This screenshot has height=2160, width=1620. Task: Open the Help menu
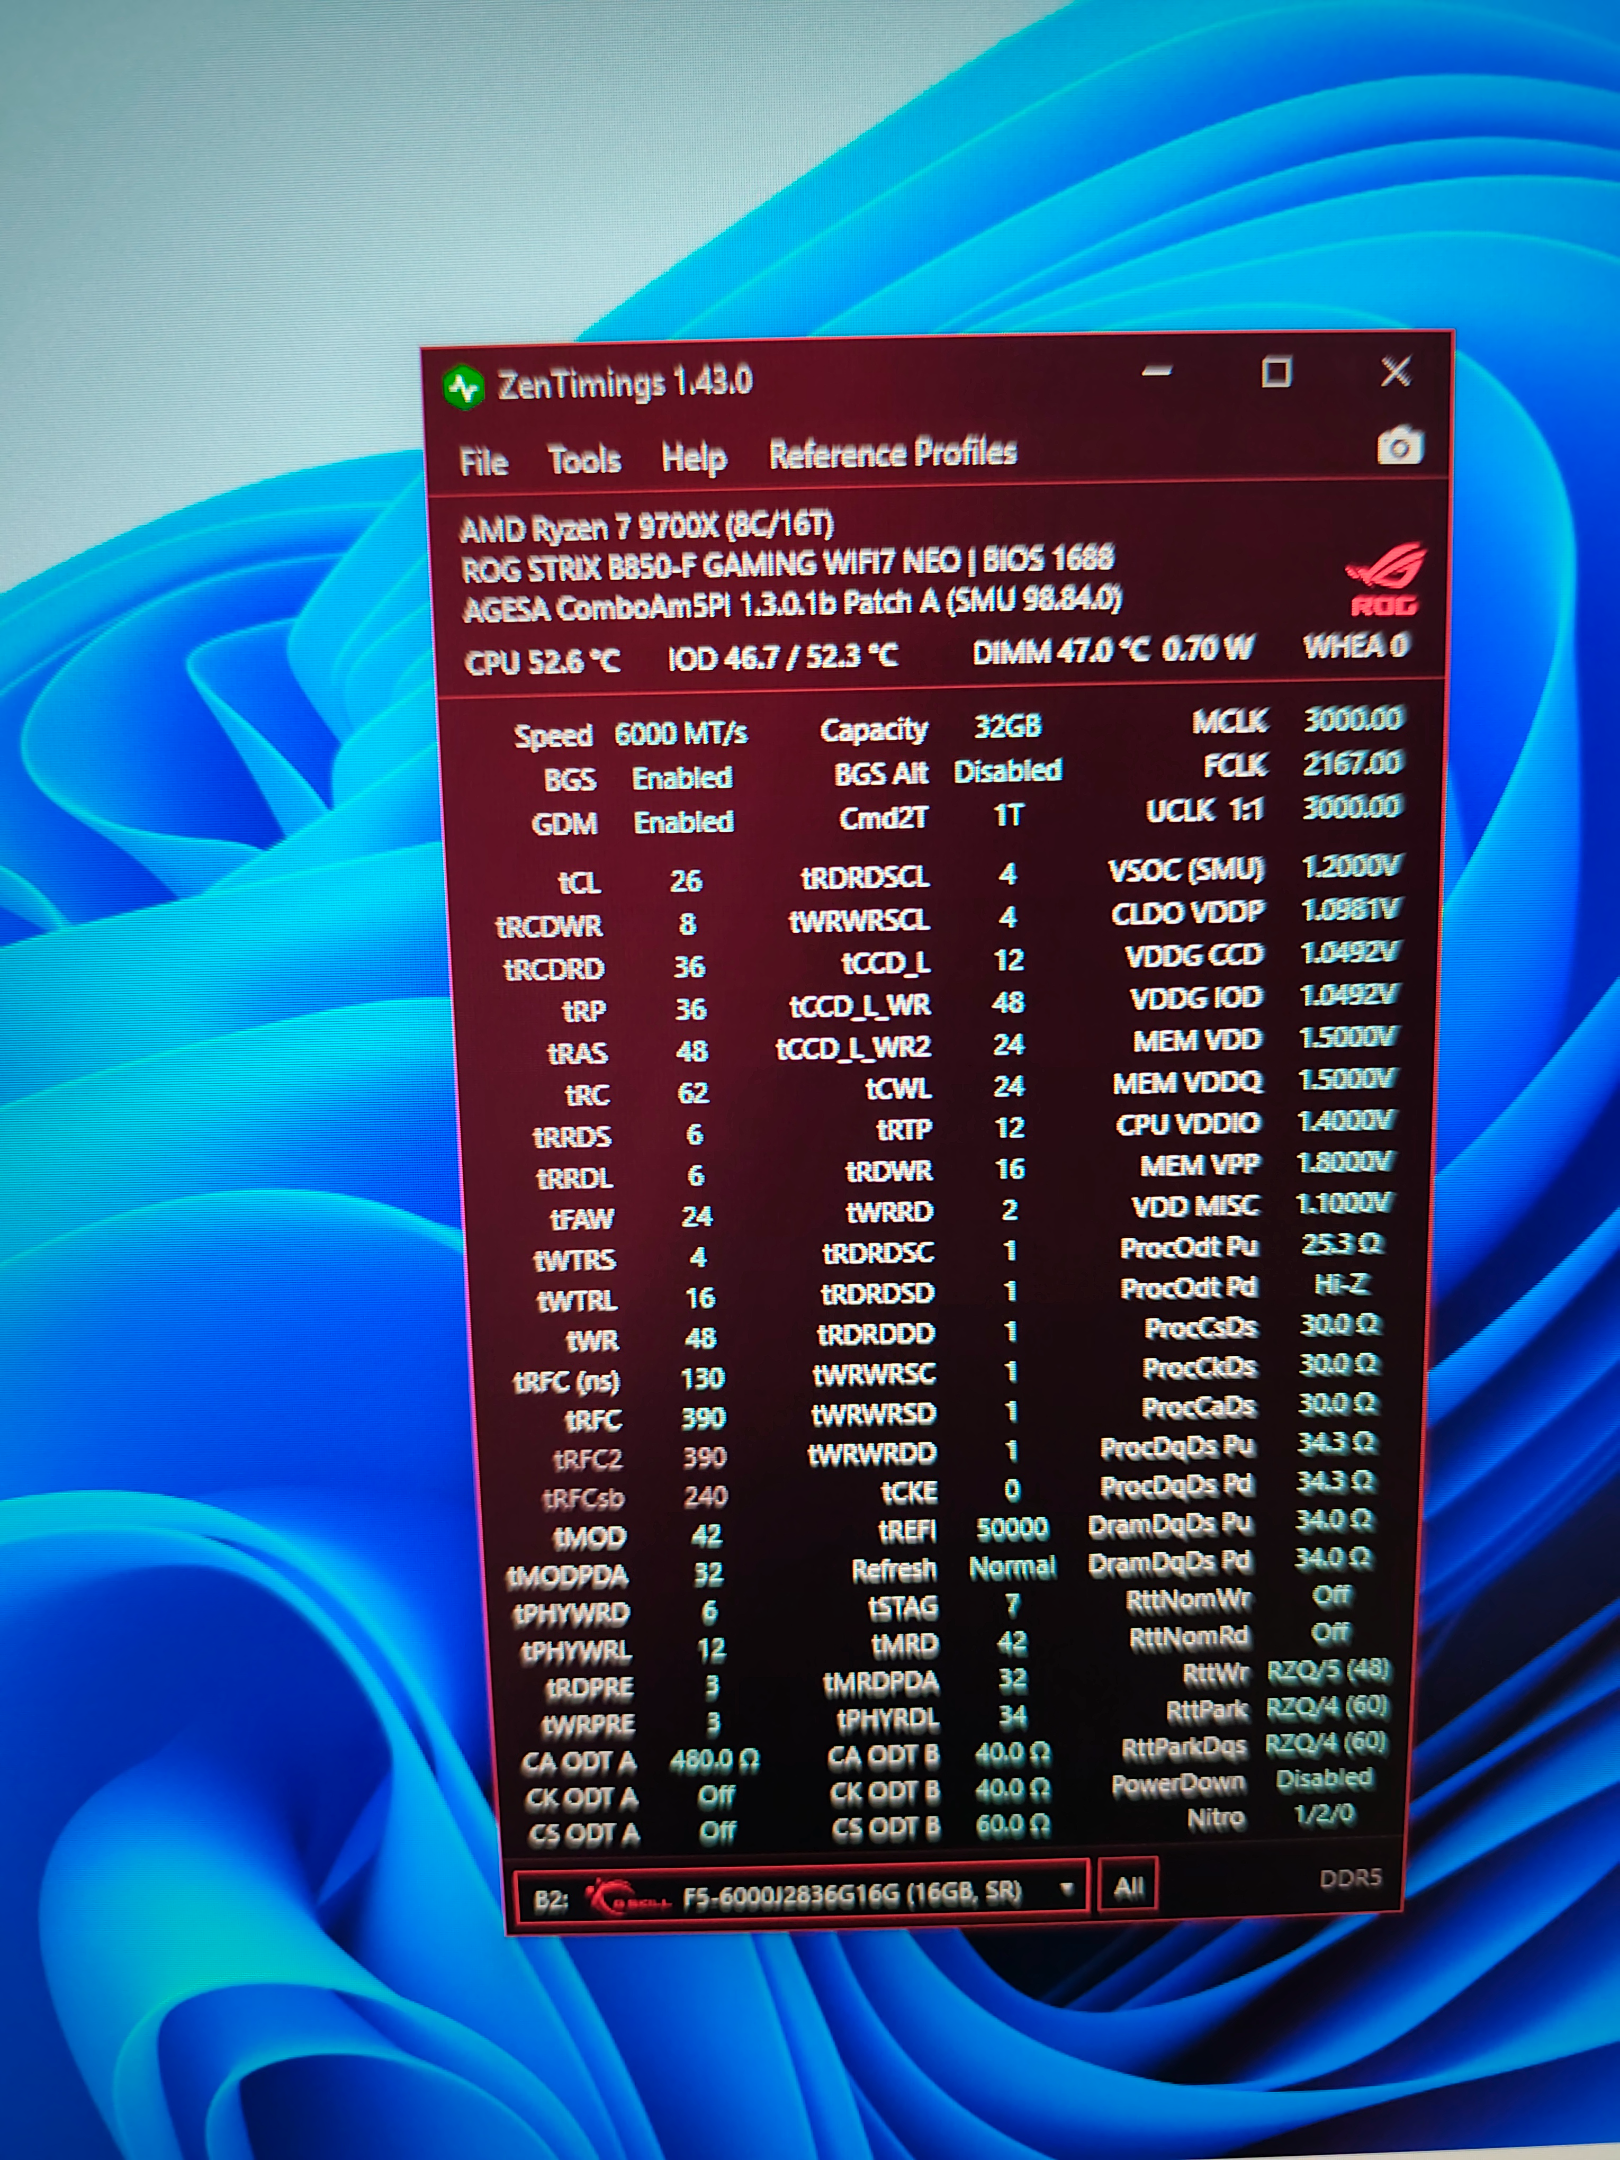pyautogui.click(x=694, y=458)
